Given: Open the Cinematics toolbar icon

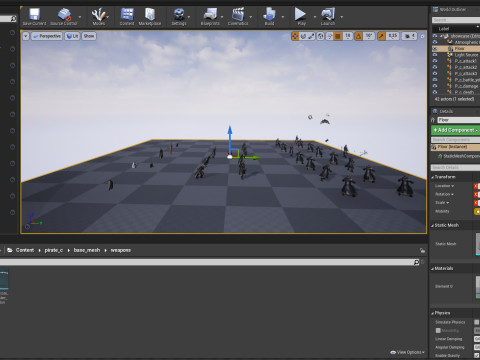Looking at the screenshot, I should tap(238, 16).
